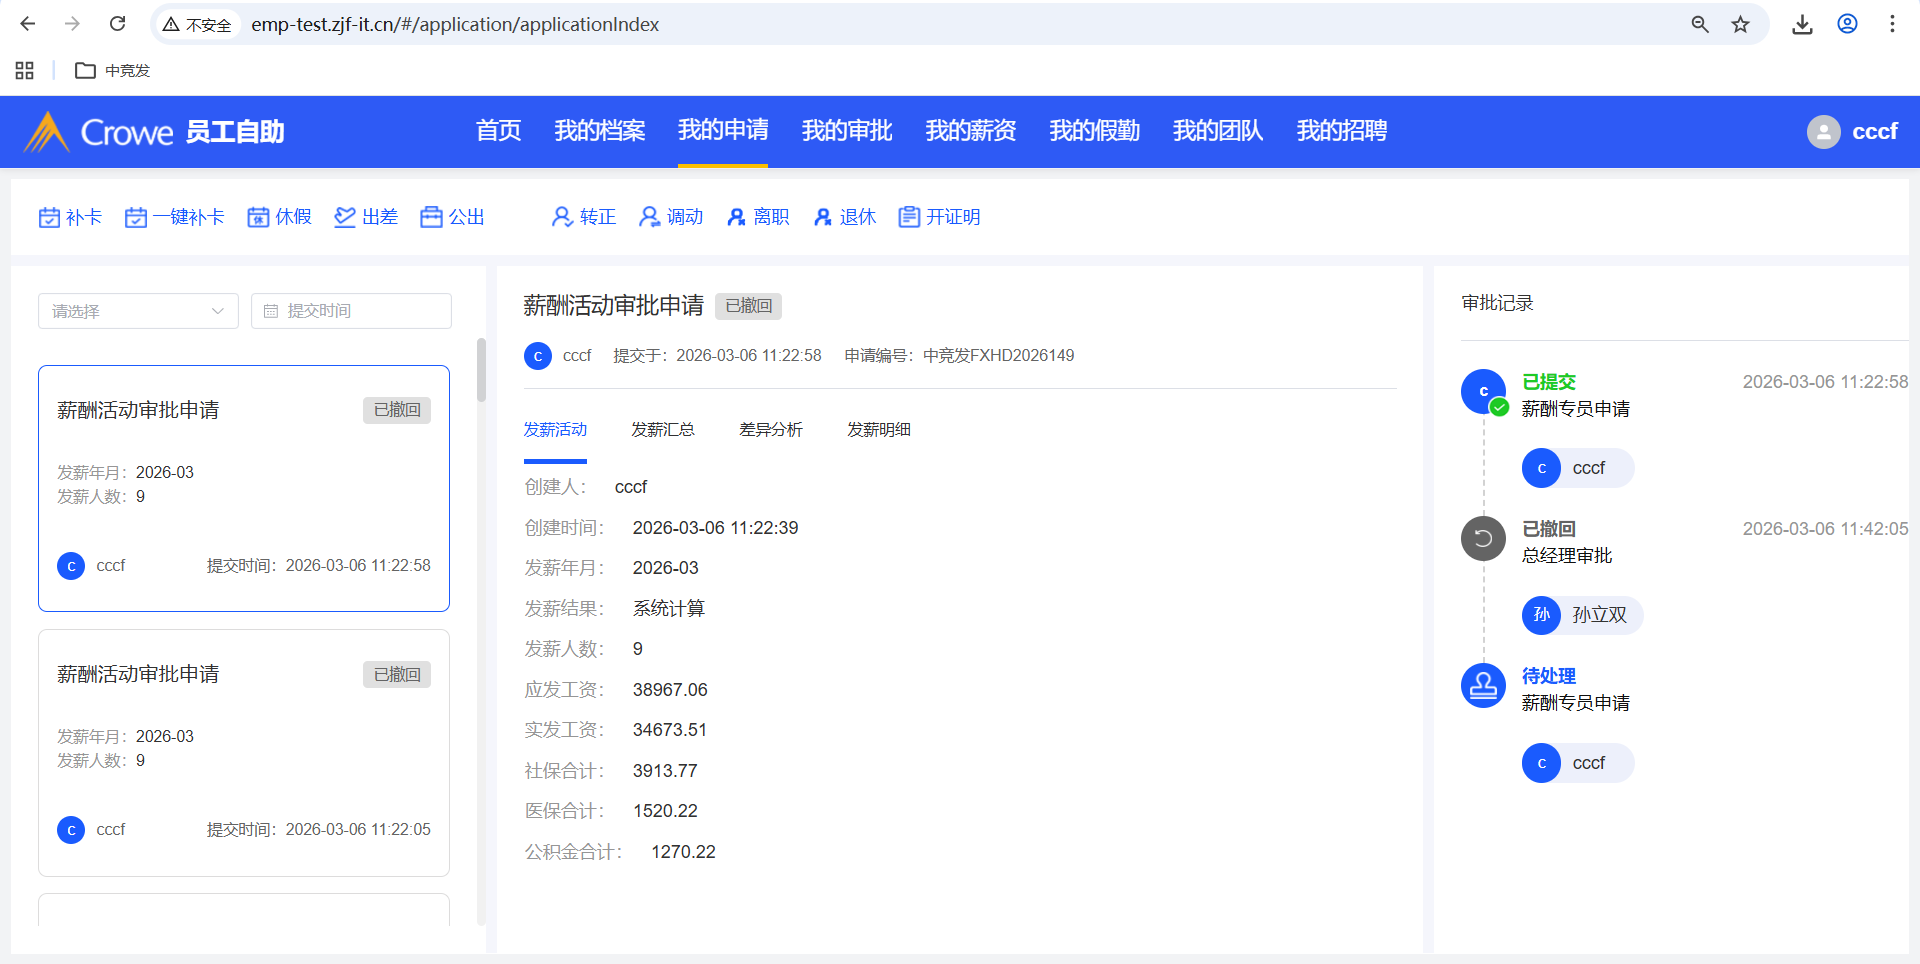The image size is (1920, 964).
Task: Switch to the 发薪汇总 tab
Action: (662, 430)
